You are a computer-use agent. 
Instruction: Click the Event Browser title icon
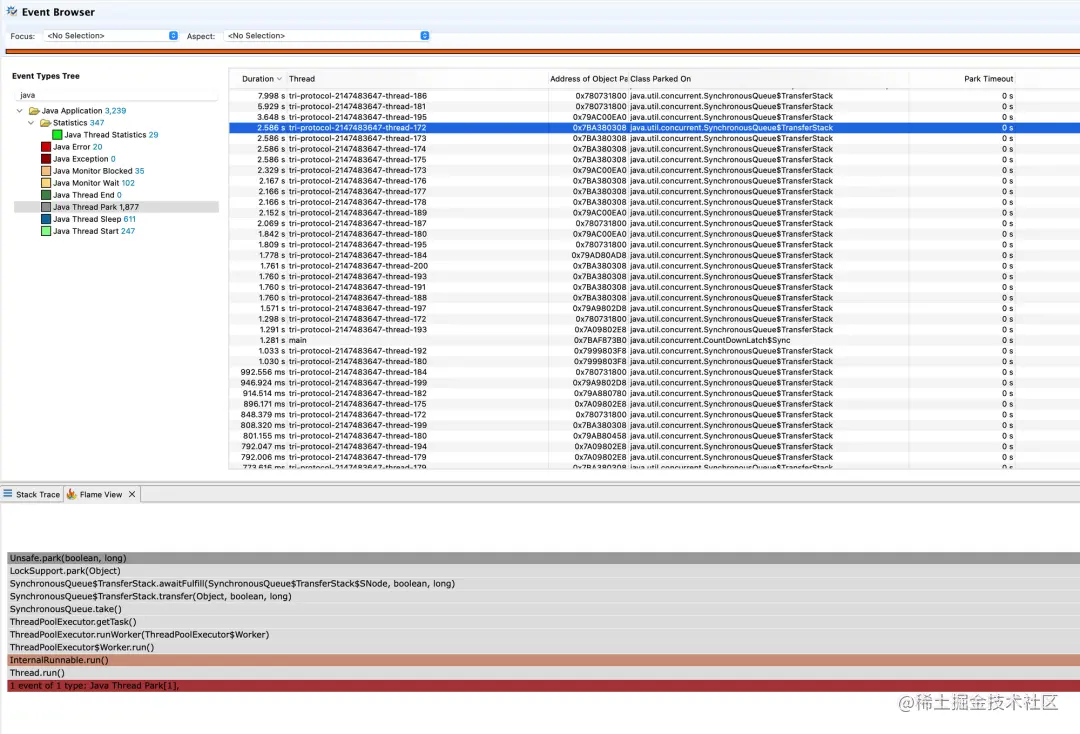[x=12, y=11]
